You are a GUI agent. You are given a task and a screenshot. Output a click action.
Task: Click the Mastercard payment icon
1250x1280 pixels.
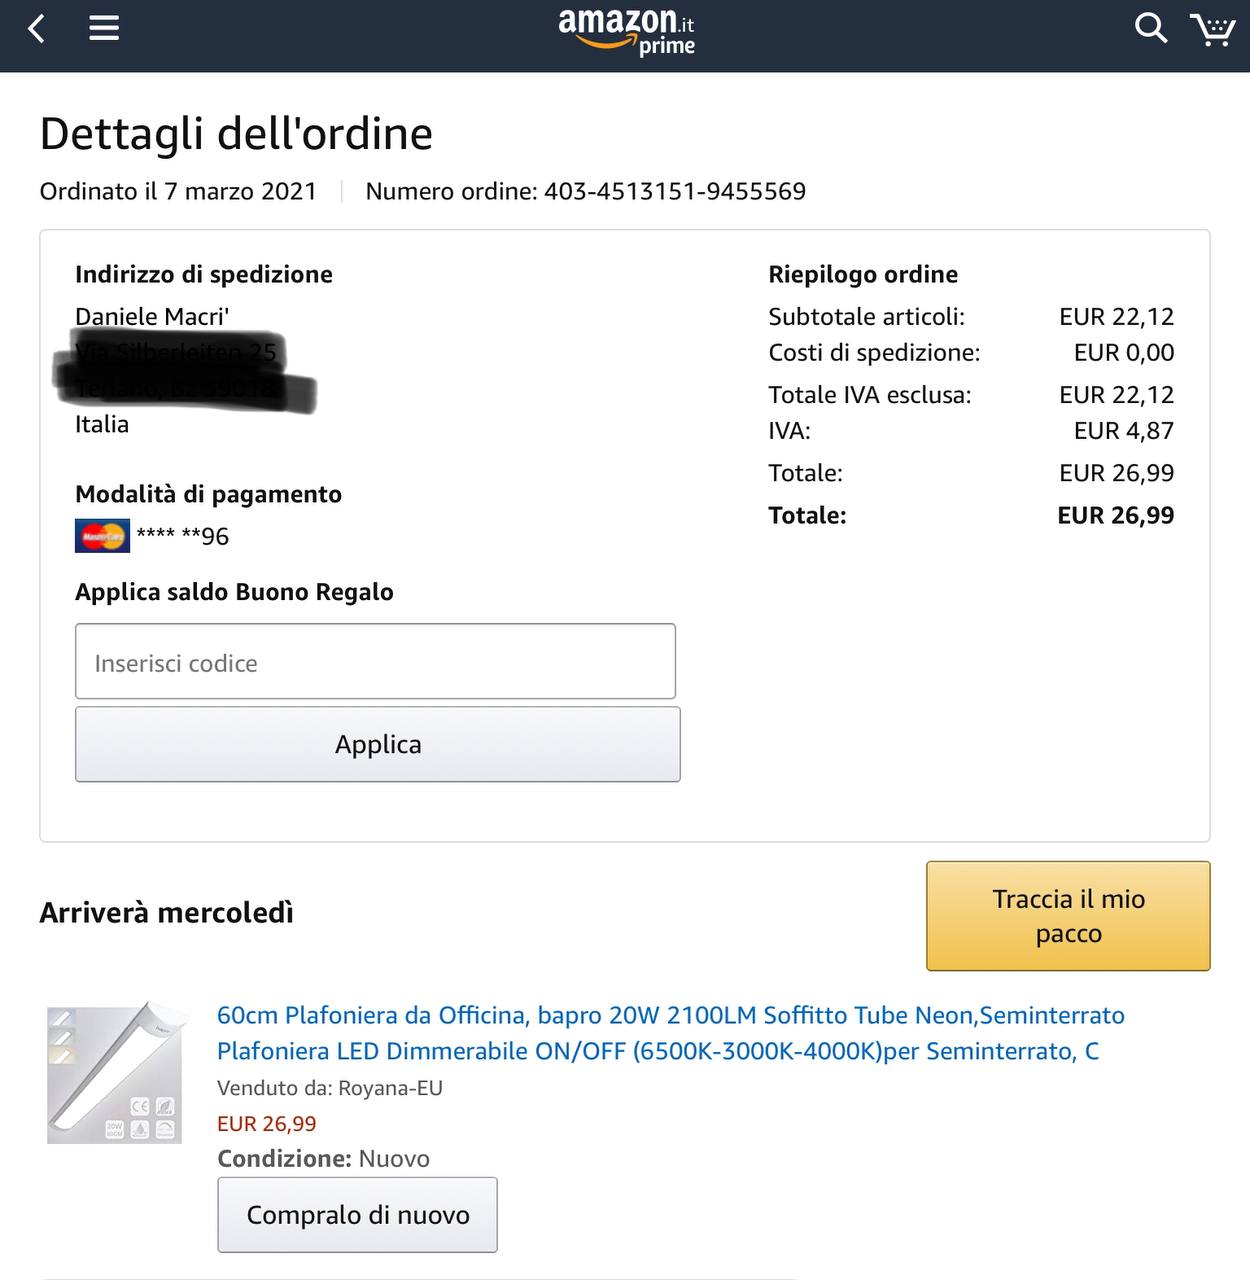point(102,536)
